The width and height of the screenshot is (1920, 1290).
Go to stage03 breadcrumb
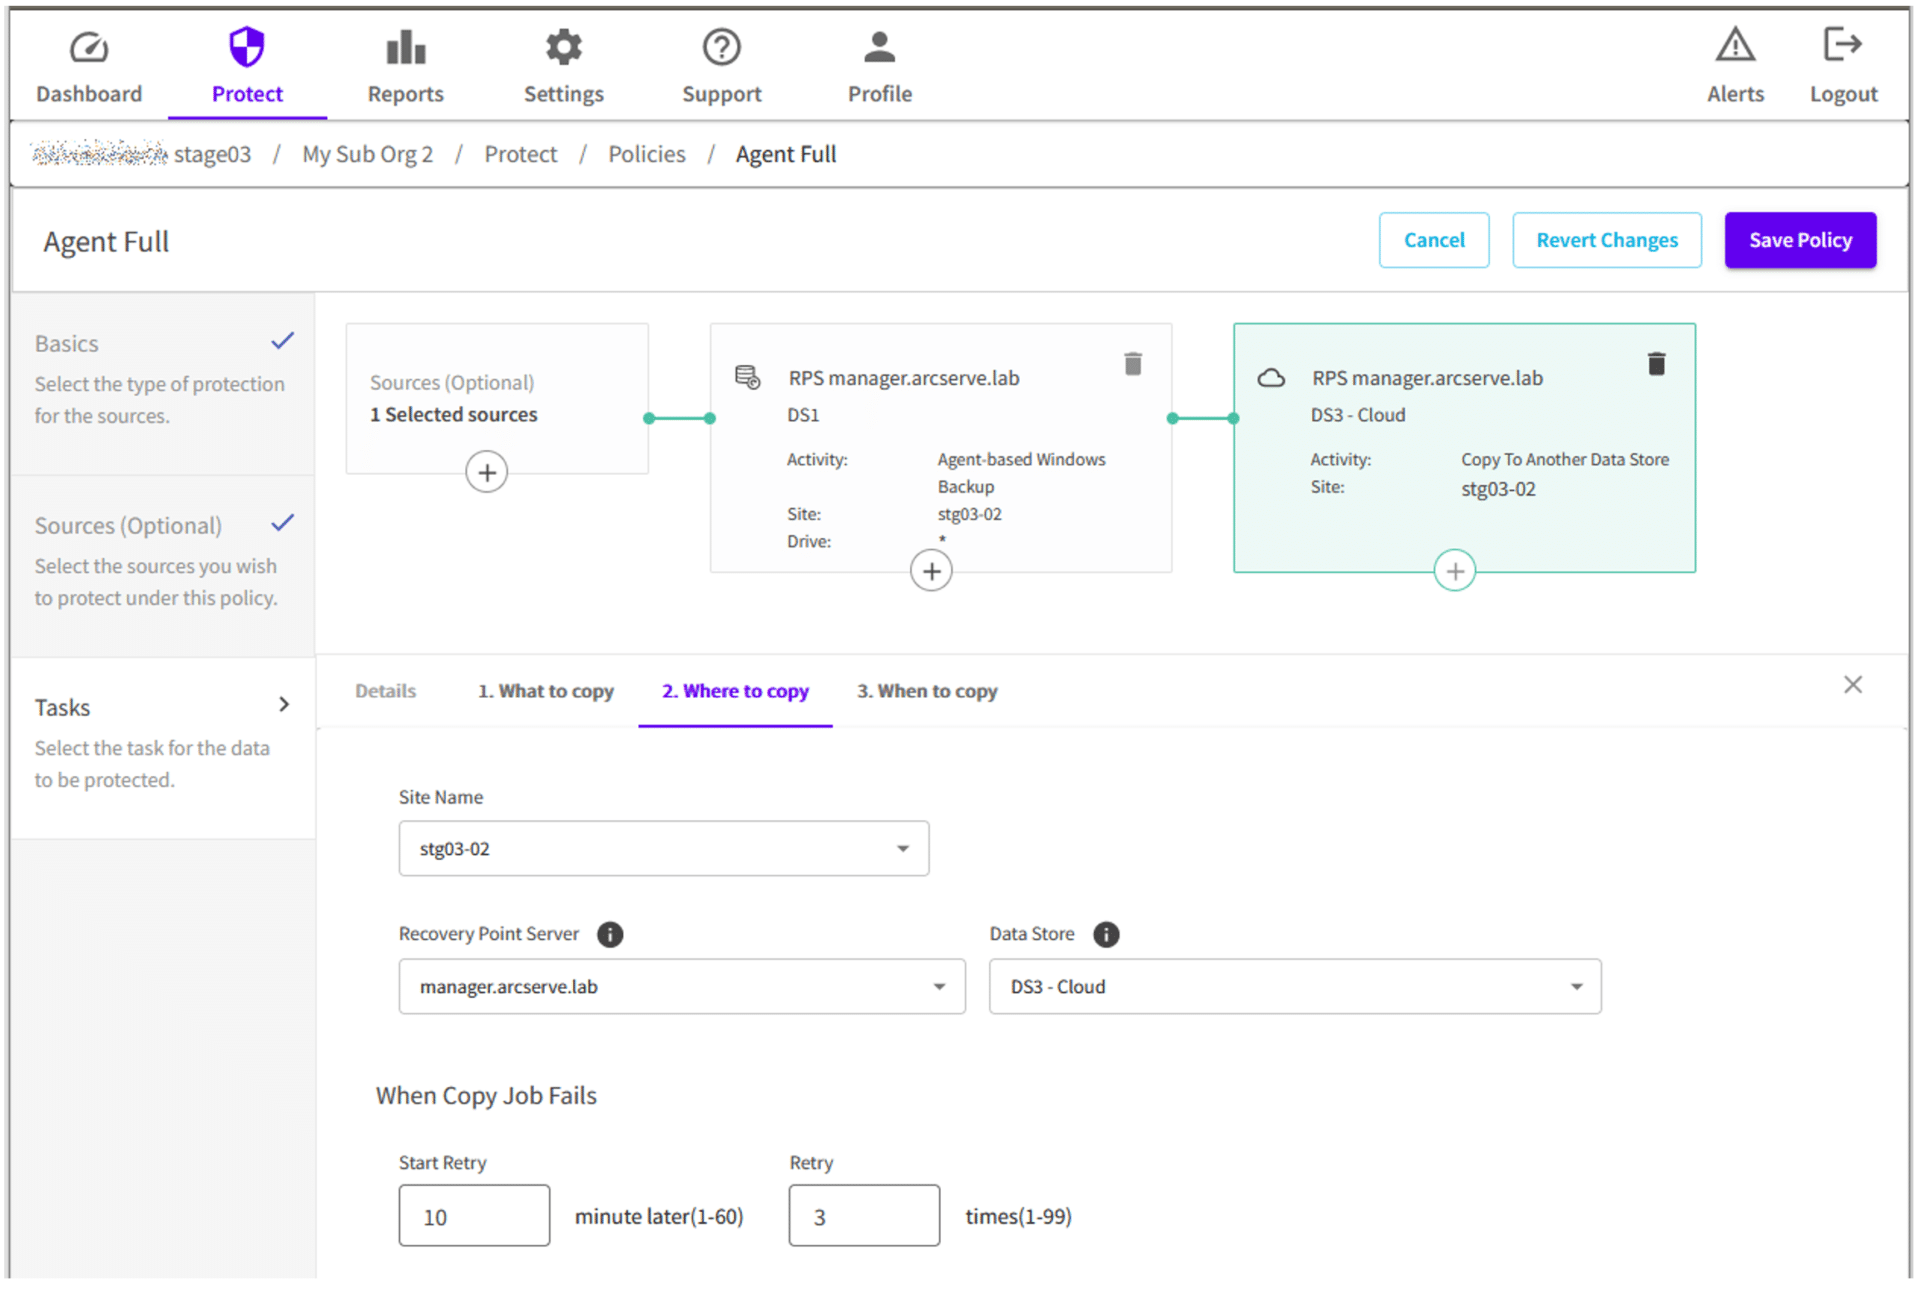tap(212, 155)
